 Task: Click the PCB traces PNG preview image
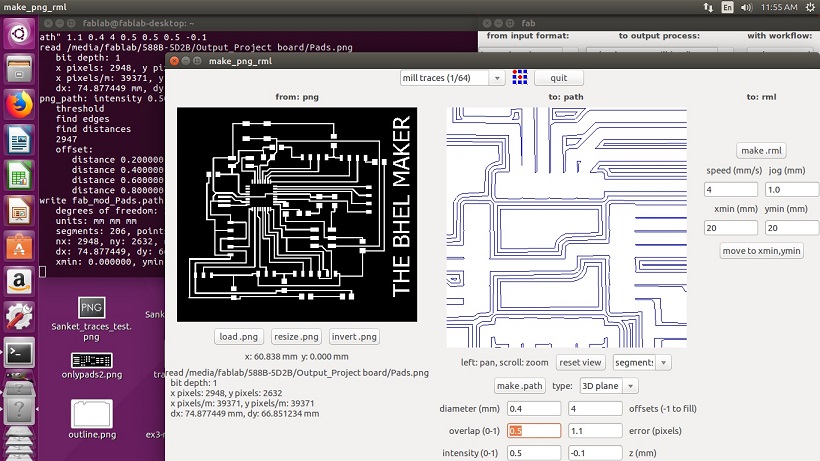pos(297,214)
